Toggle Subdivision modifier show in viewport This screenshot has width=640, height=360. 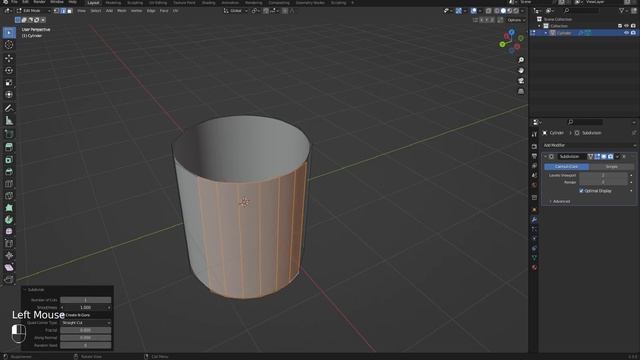(x=604, y=157)
